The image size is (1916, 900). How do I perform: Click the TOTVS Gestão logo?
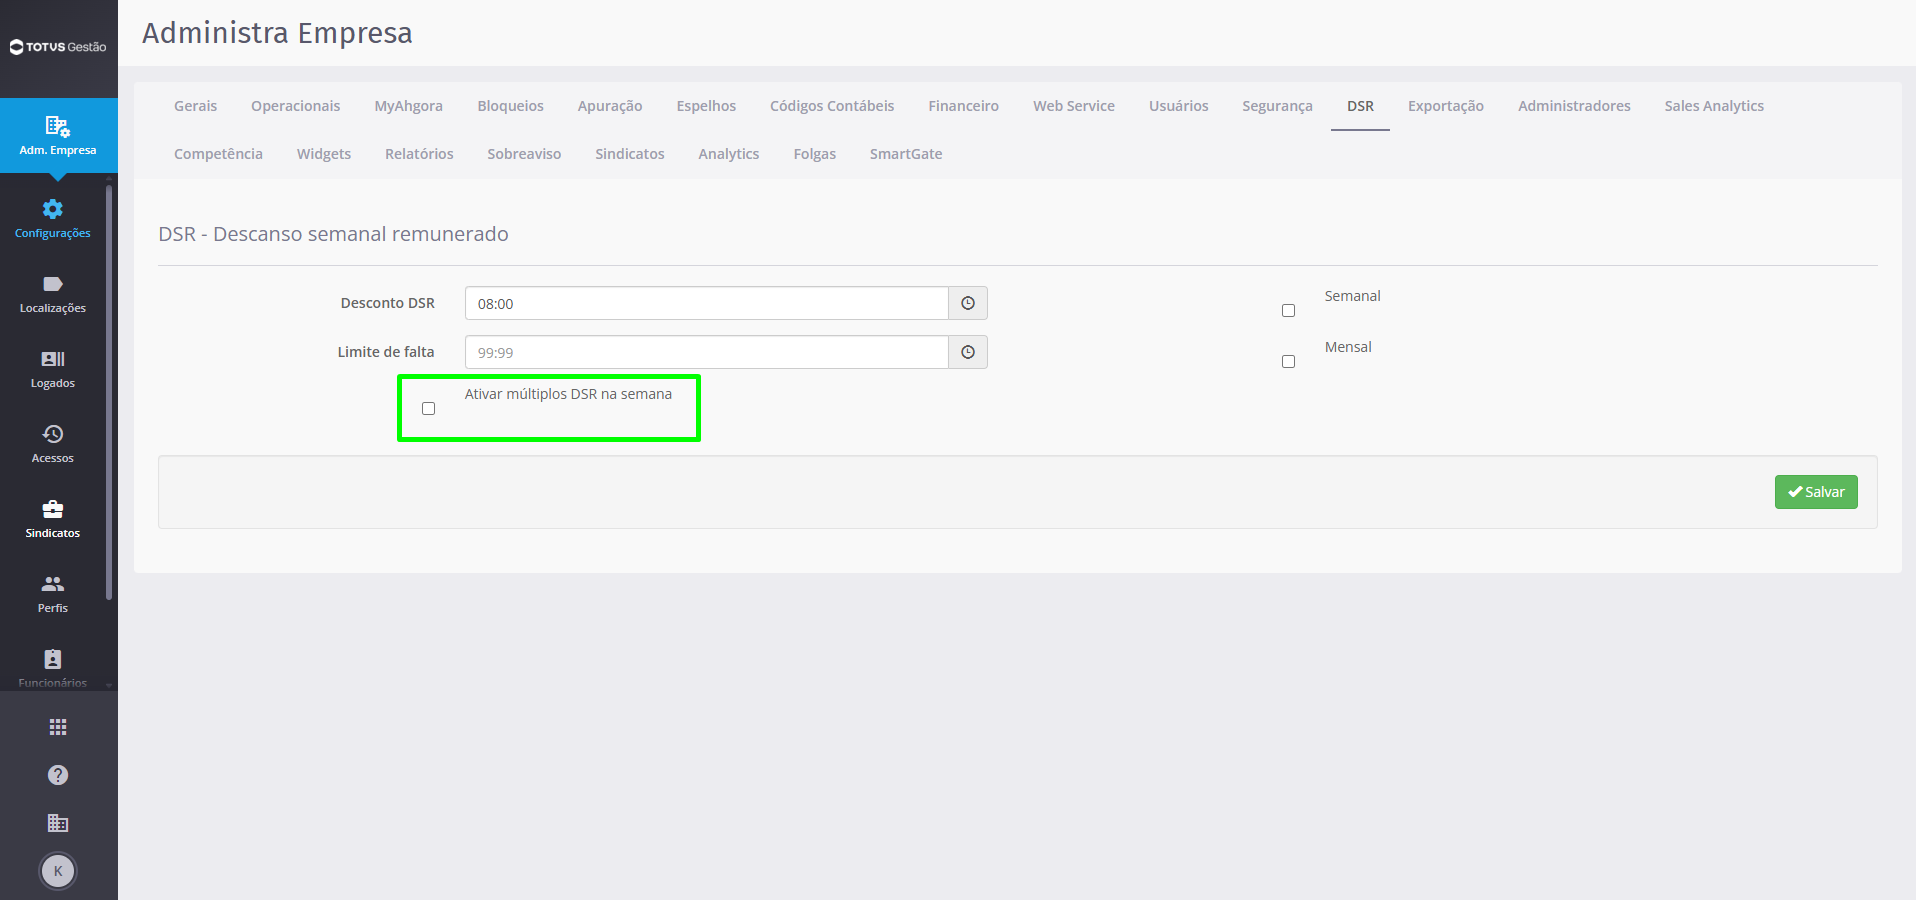click(x=58, y=47)
